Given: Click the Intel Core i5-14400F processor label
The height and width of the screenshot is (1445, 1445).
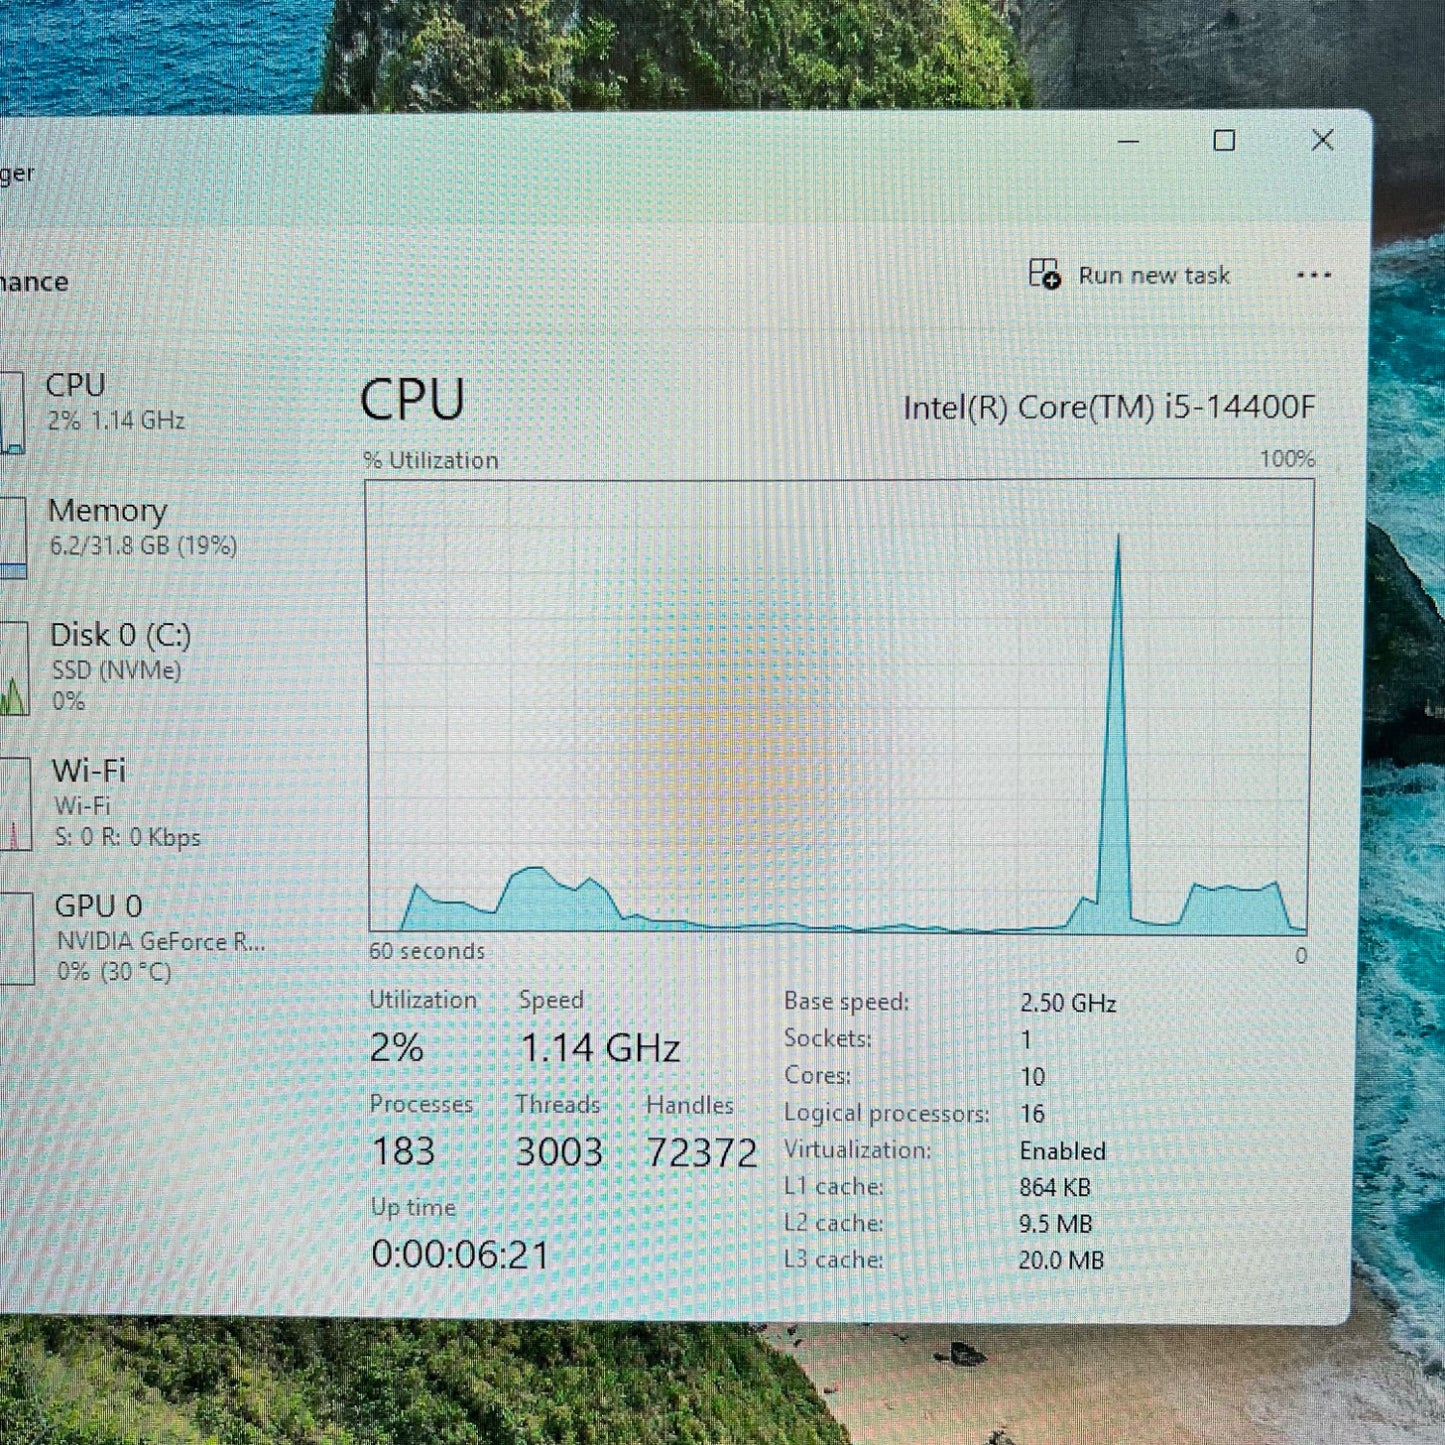Looking at the screenshot, I should [x=1110, y=407].
